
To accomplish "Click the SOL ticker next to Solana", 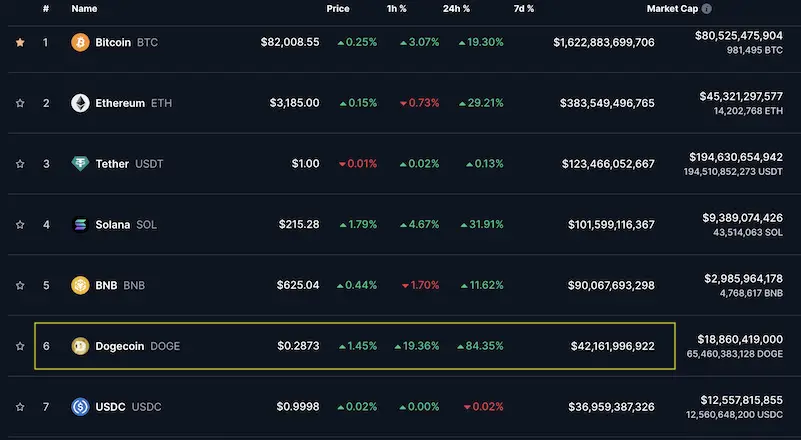I will 147,225.
